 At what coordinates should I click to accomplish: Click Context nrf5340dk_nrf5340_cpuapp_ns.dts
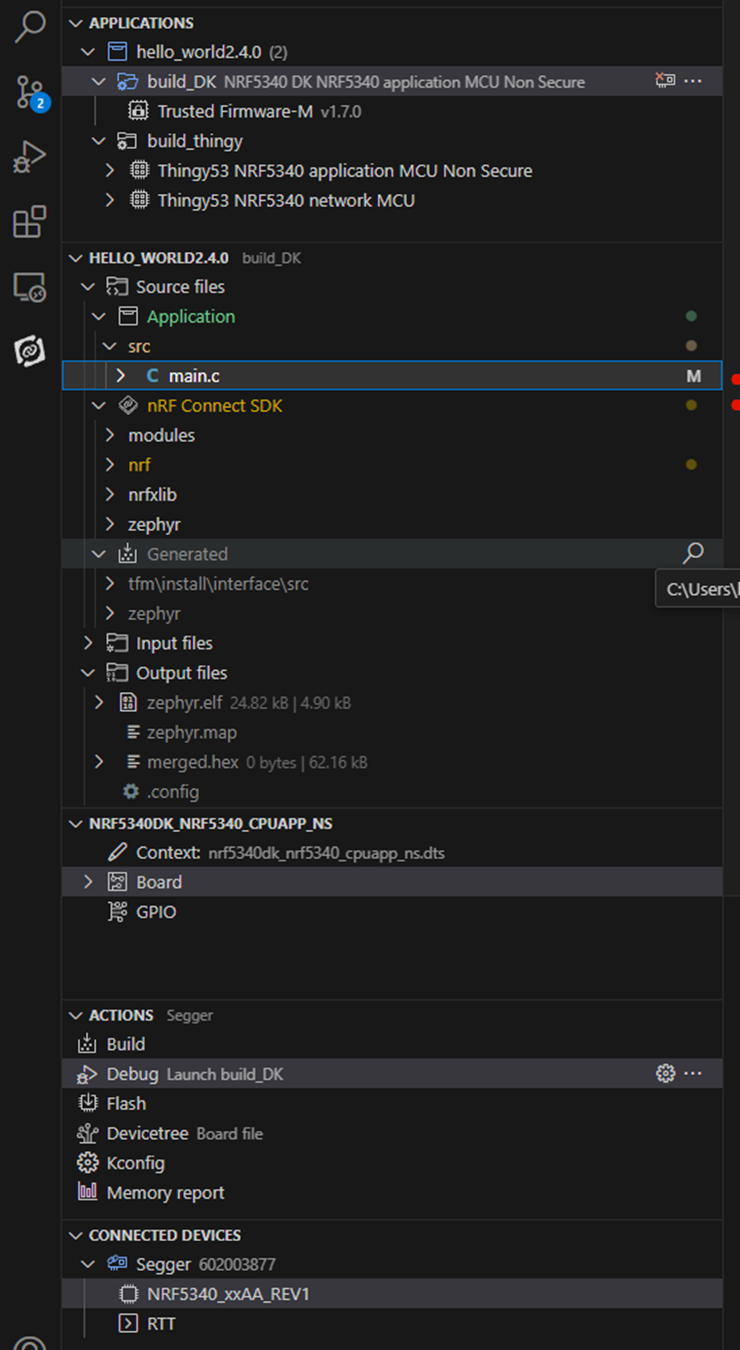(392, 853)
